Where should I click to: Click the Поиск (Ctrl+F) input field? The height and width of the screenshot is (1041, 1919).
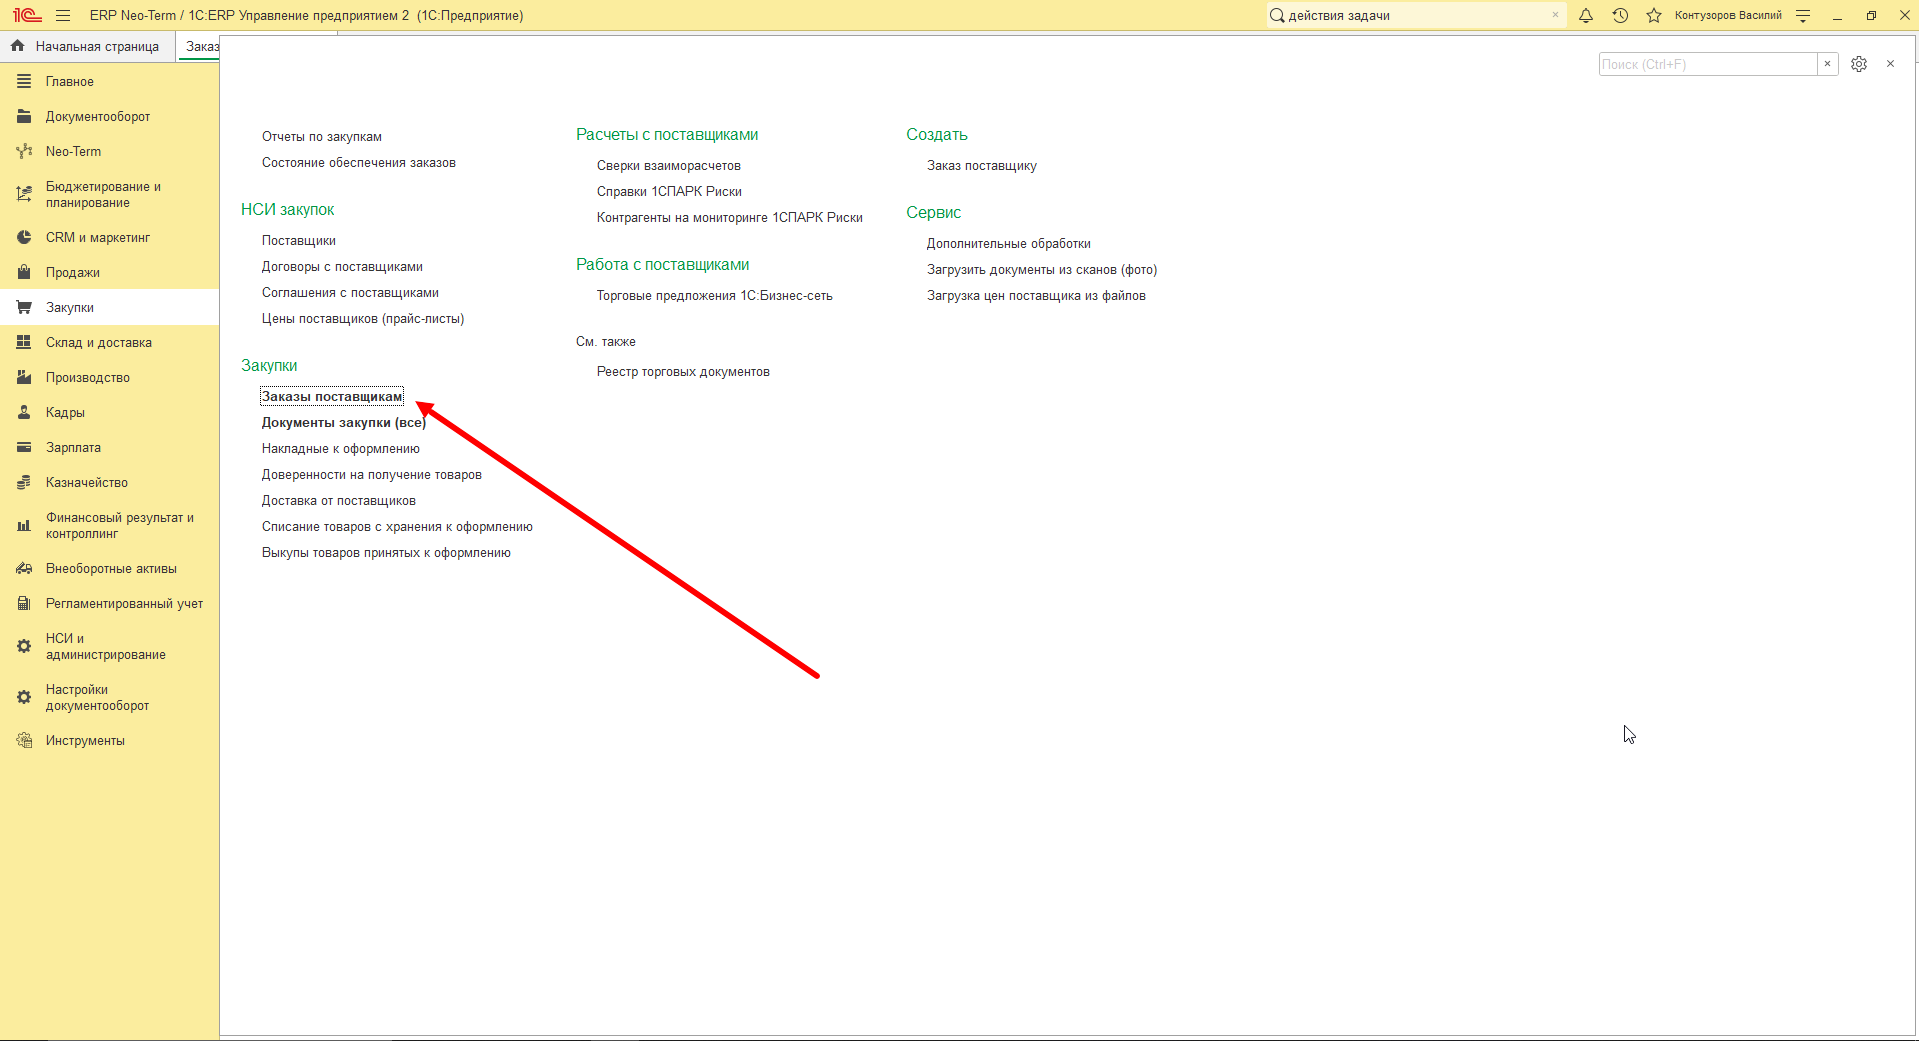(x=1708, y=64)
